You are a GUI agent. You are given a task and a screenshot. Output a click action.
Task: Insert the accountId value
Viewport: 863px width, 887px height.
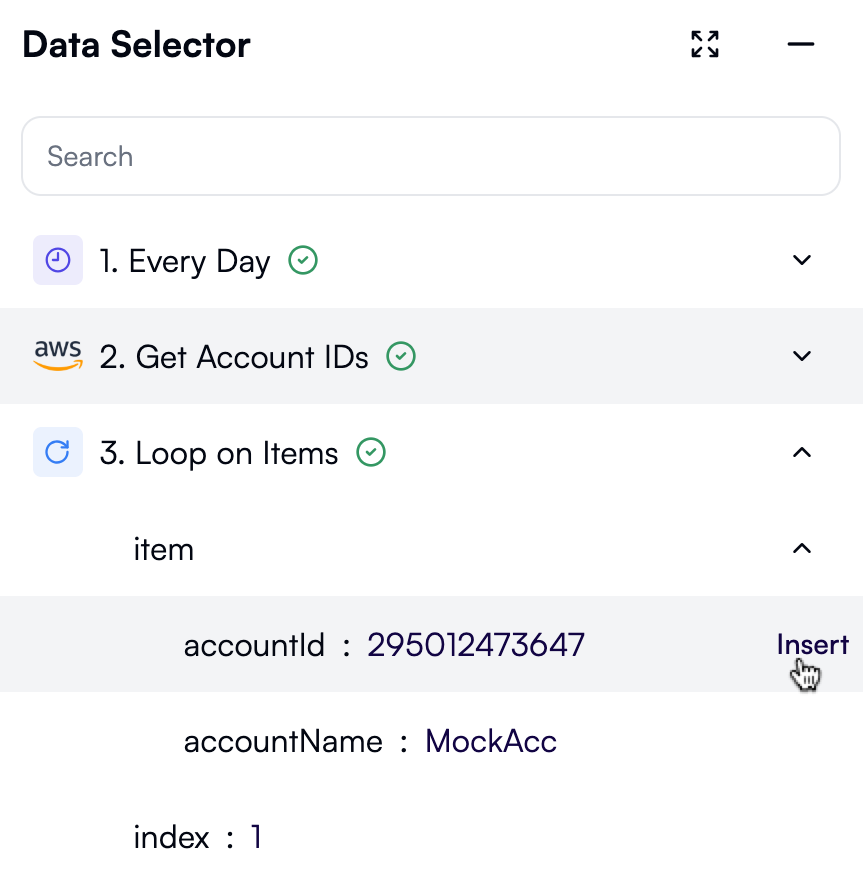pyautogui.click(x=812, y=645)
